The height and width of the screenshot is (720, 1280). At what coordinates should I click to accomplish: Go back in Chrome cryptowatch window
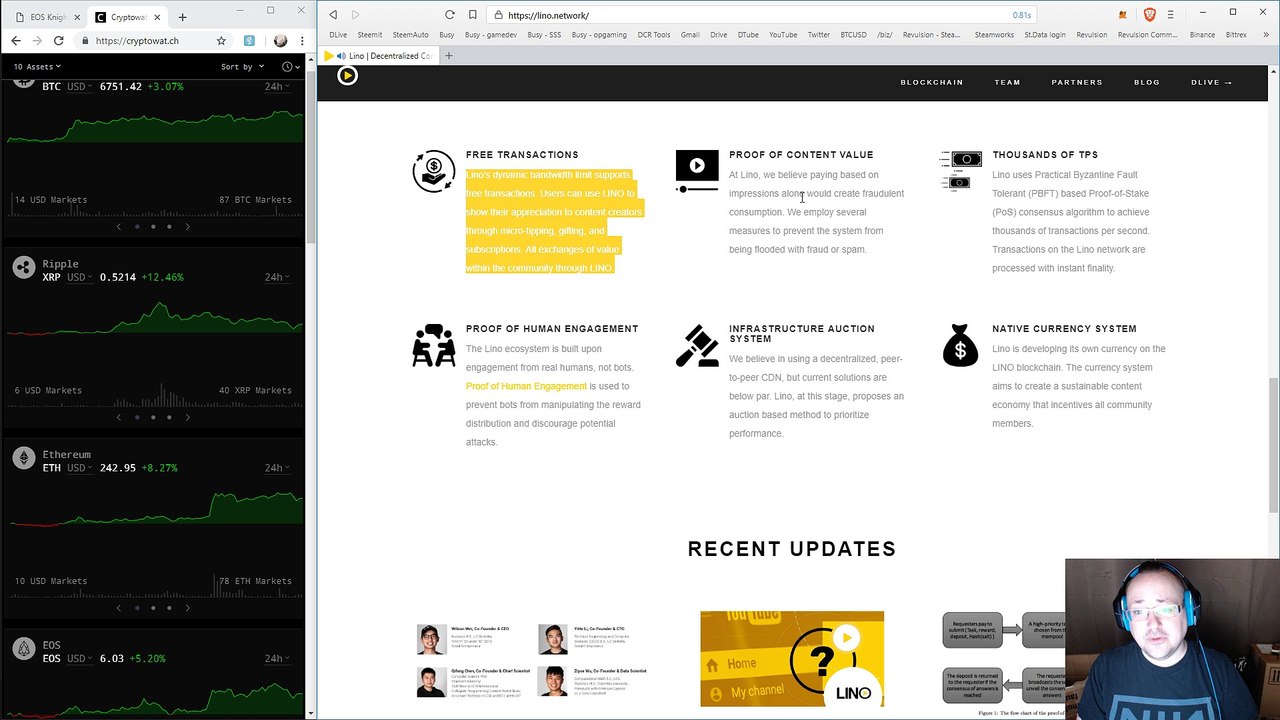pos(16,41)
